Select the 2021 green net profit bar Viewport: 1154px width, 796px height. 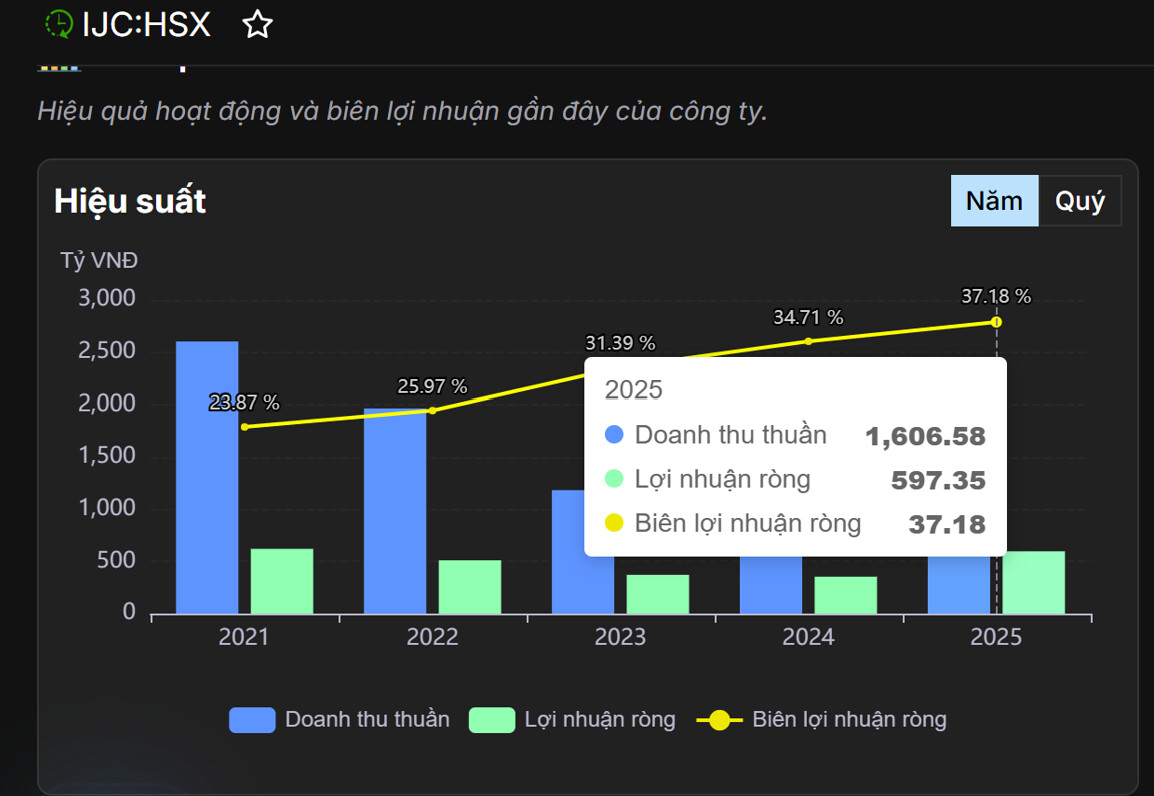(282, 581)
